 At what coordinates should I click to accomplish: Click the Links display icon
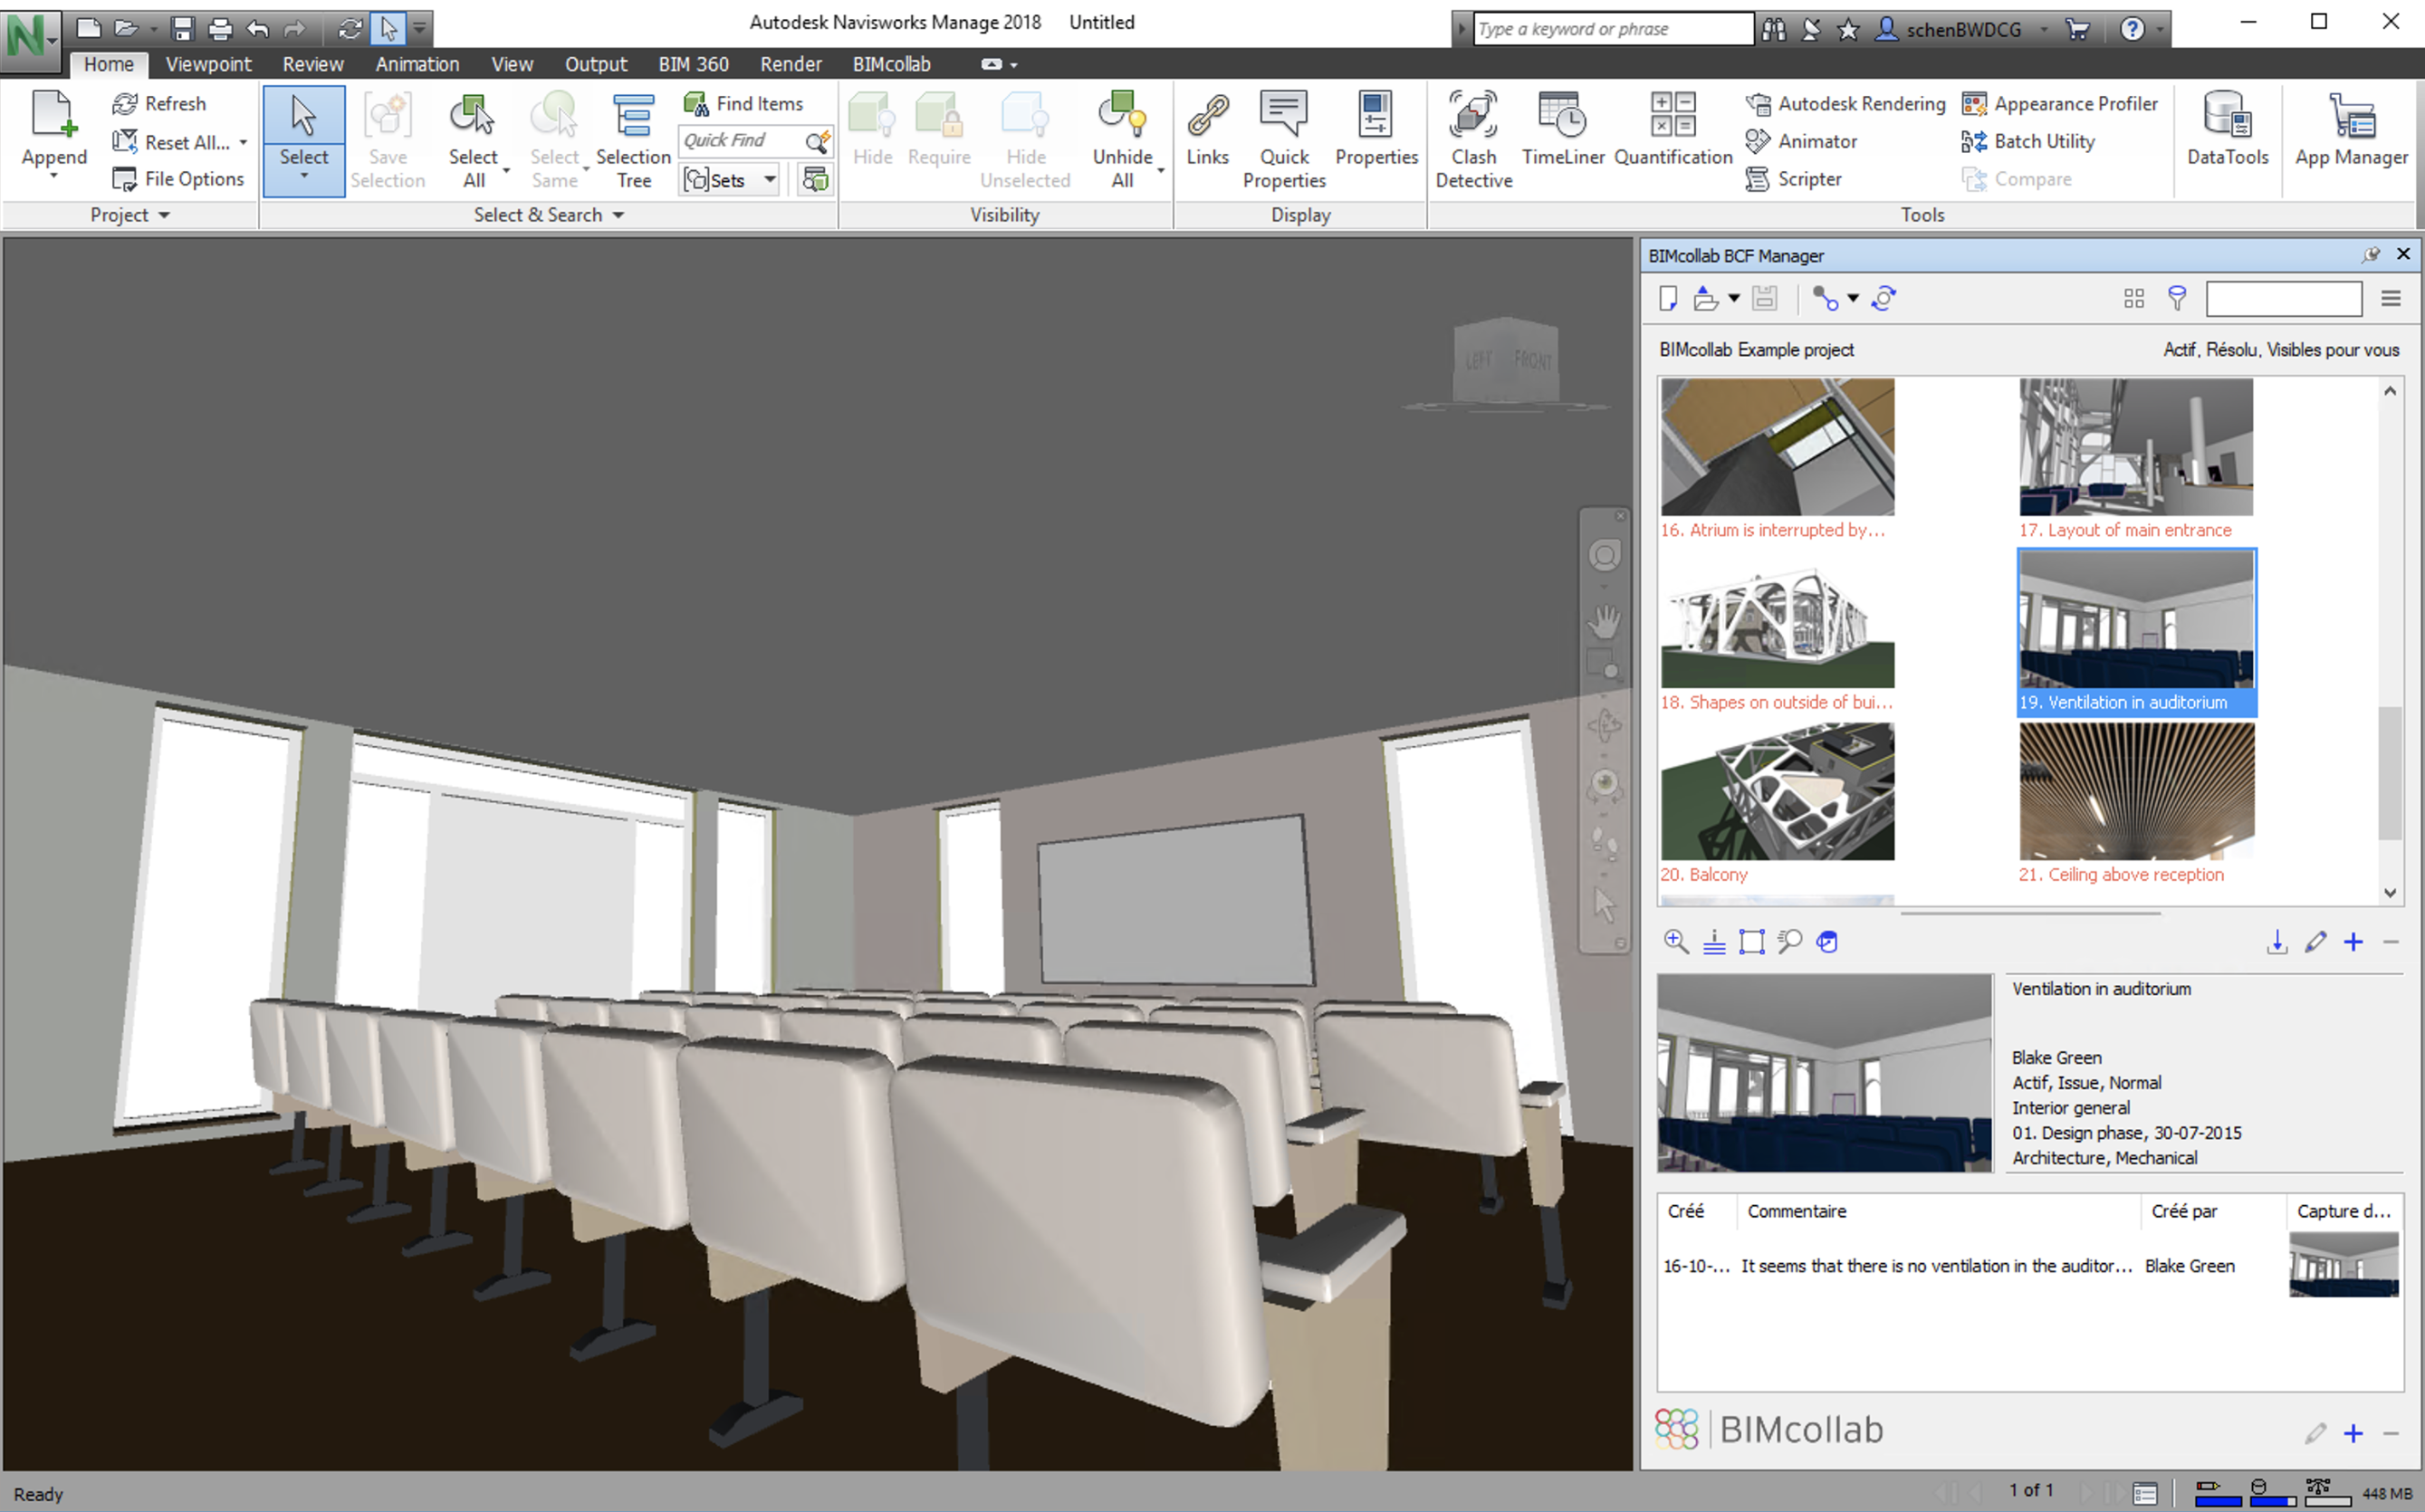(1207, 128)
